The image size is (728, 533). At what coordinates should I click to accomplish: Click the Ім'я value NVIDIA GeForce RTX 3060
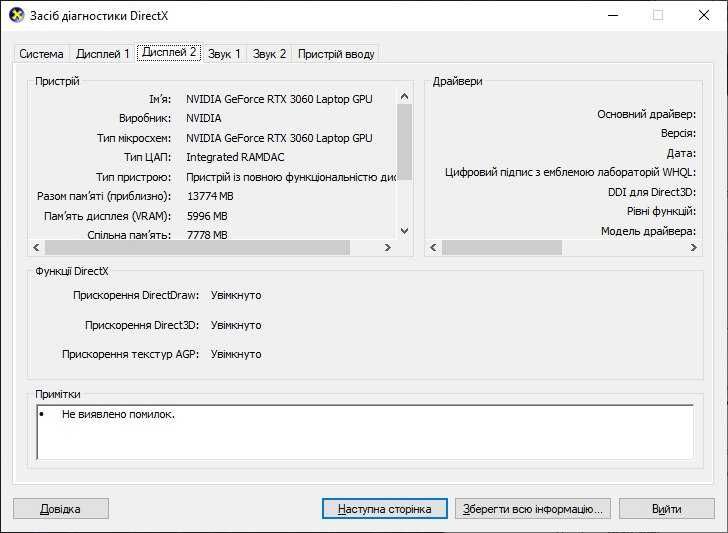279,99
